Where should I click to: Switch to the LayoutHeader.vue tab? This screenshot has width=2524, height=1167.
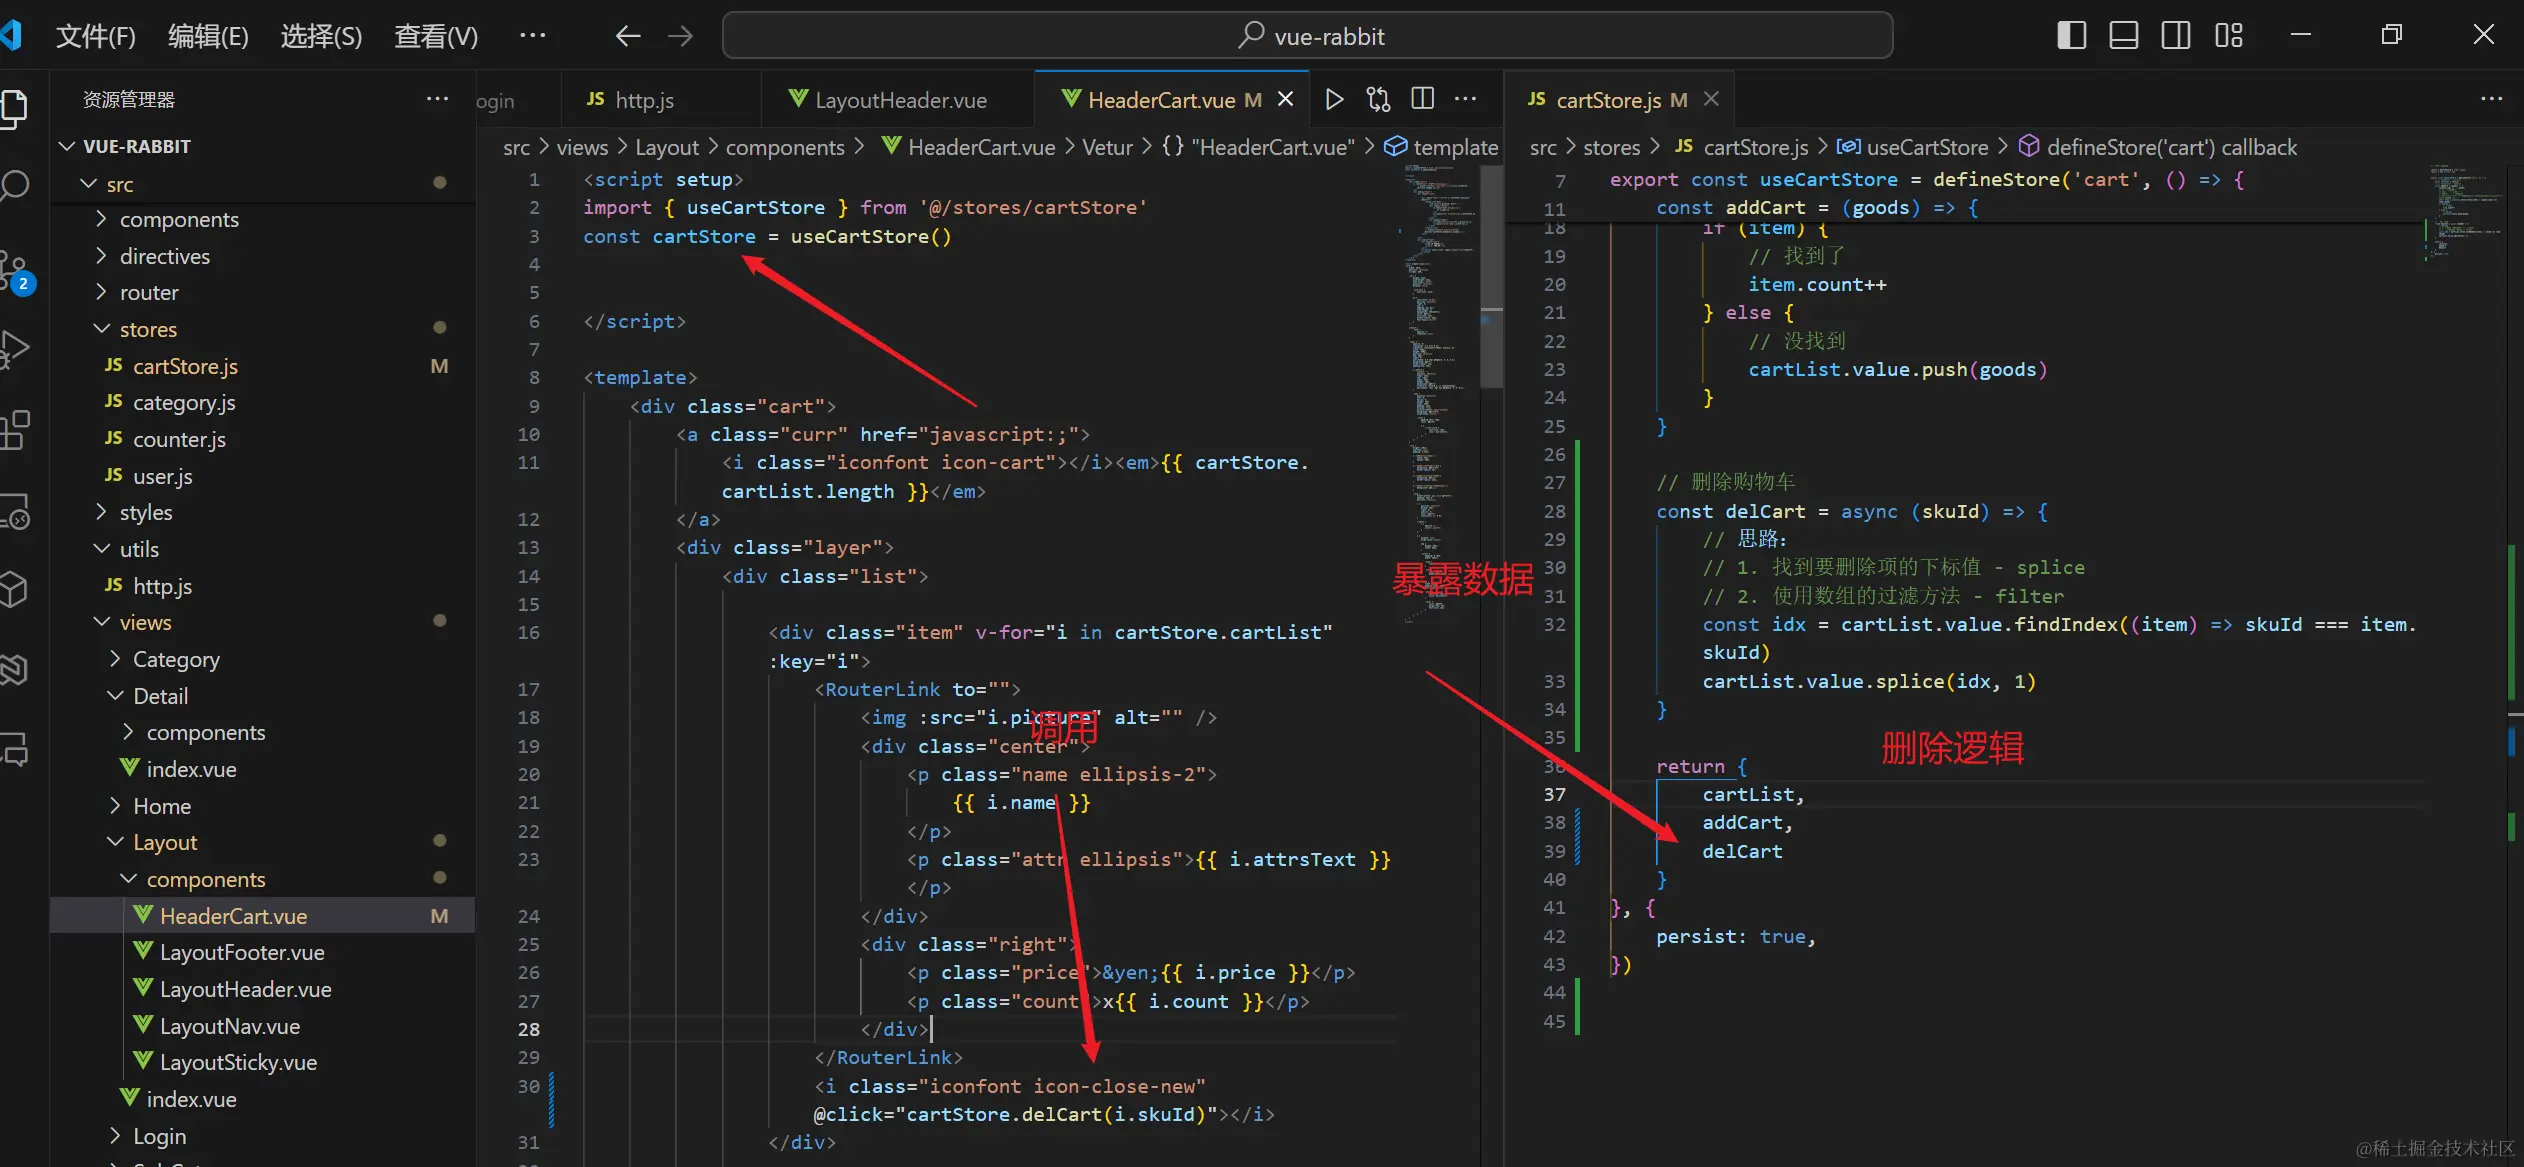pos(899,100)
